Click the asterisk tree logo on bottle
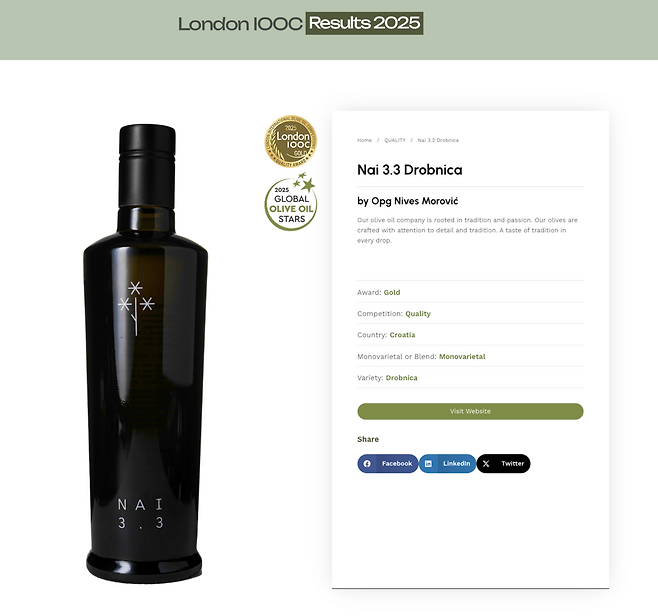 pyautogui.click(x=136, y=308)
